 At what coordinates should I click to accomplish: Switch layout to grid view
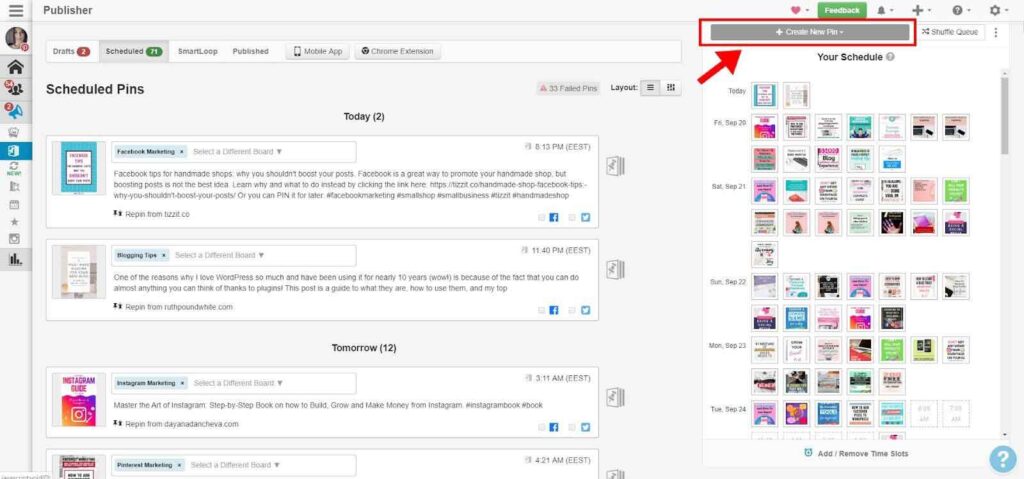(x=671, y=88)
